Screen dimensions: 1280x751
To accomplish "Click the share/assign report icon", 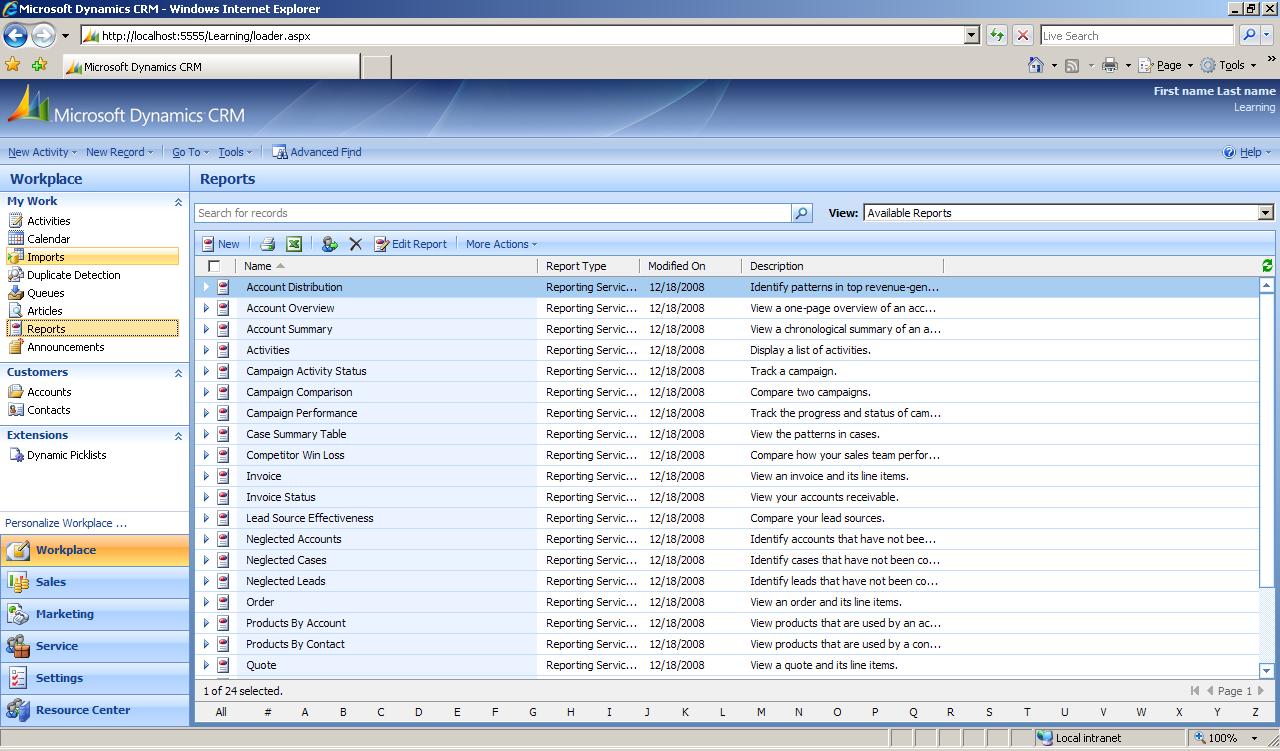I will [329, 244].
